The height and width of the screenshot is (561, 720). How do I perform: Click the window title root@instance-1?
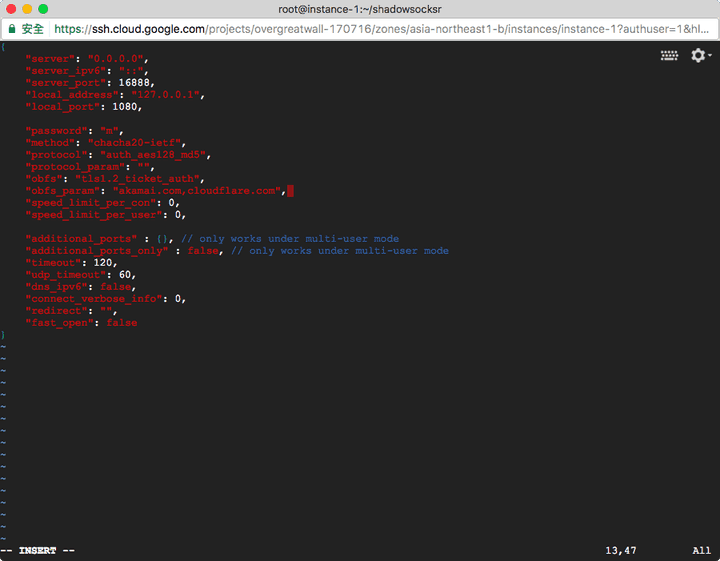[x=359, y=9]
